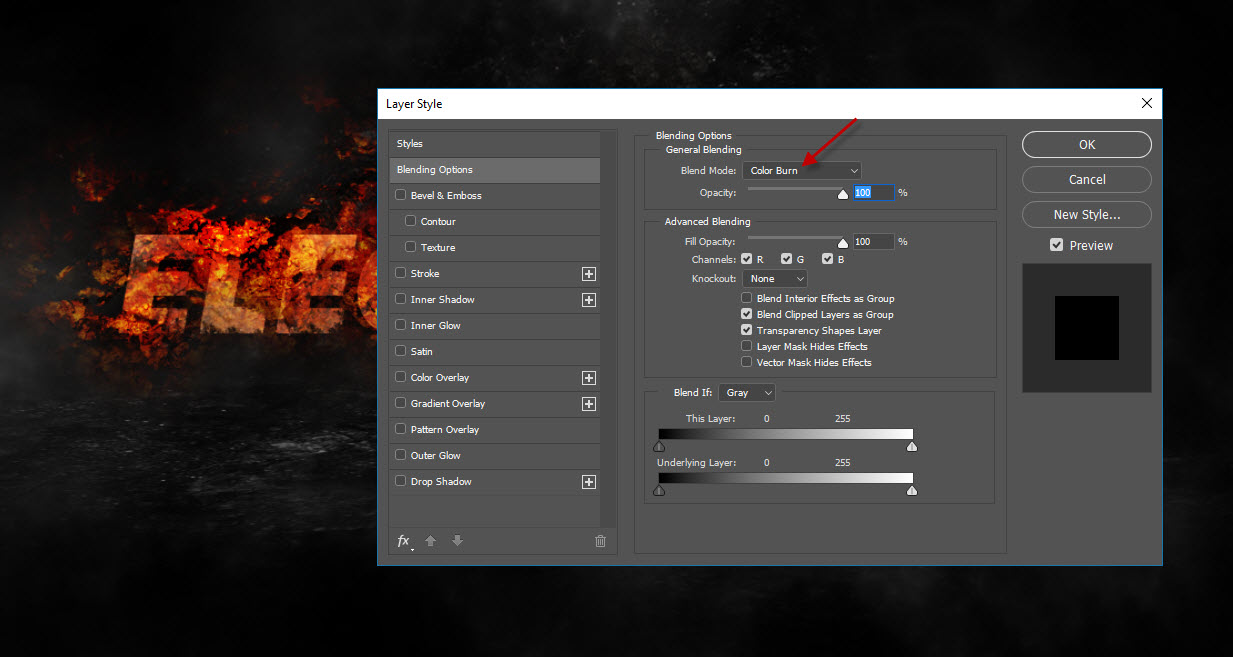
Task: Click the Opacity percentage input field
Action: coord(872,192)
